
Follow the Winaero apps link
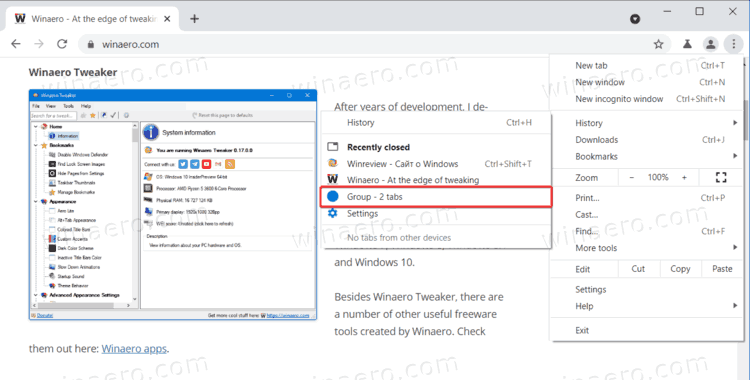coord(134,348)
